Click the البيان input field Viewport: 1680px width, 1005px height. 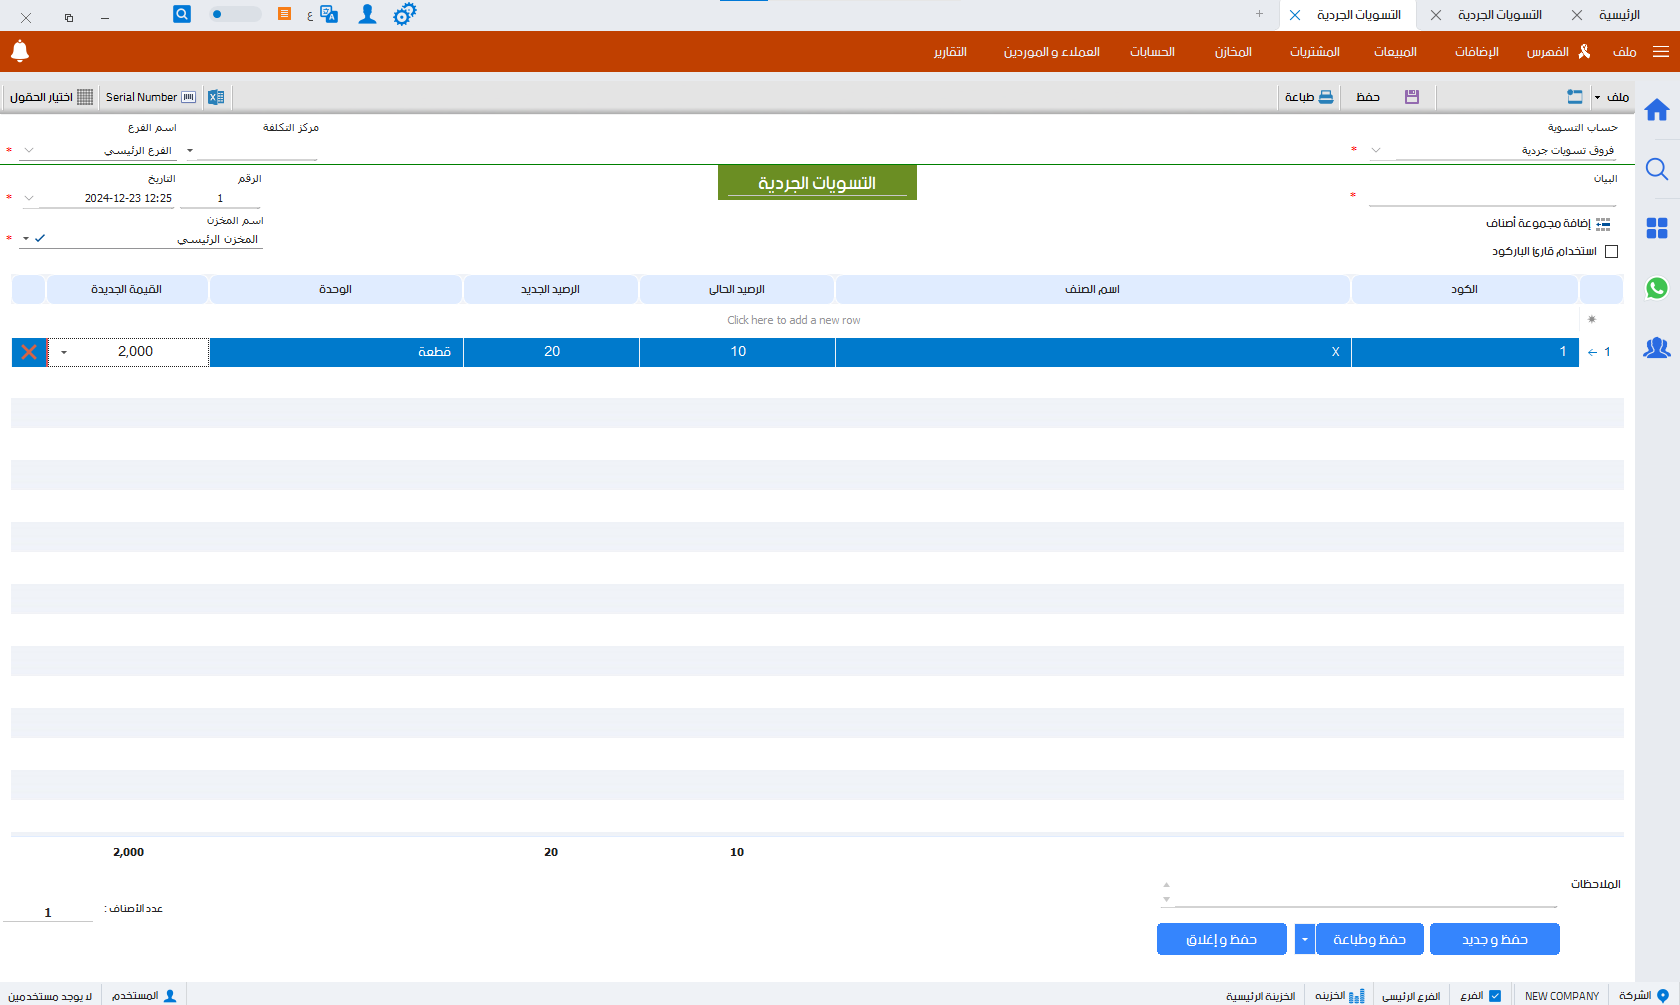pyautogui.click(x=1491, y=197)
